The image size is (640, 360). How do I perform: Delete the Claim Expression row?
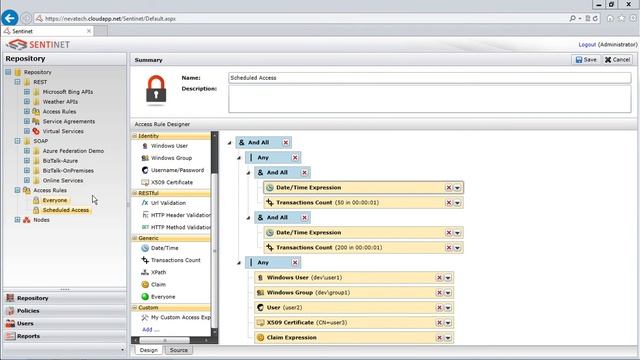point(439,338)
